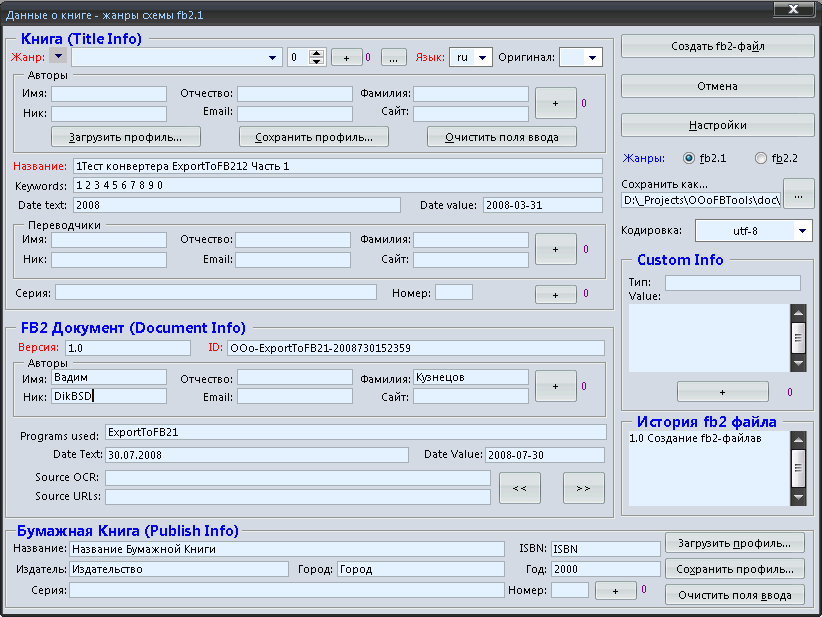Increase the genre match spinner value

[x=317, y=53]
